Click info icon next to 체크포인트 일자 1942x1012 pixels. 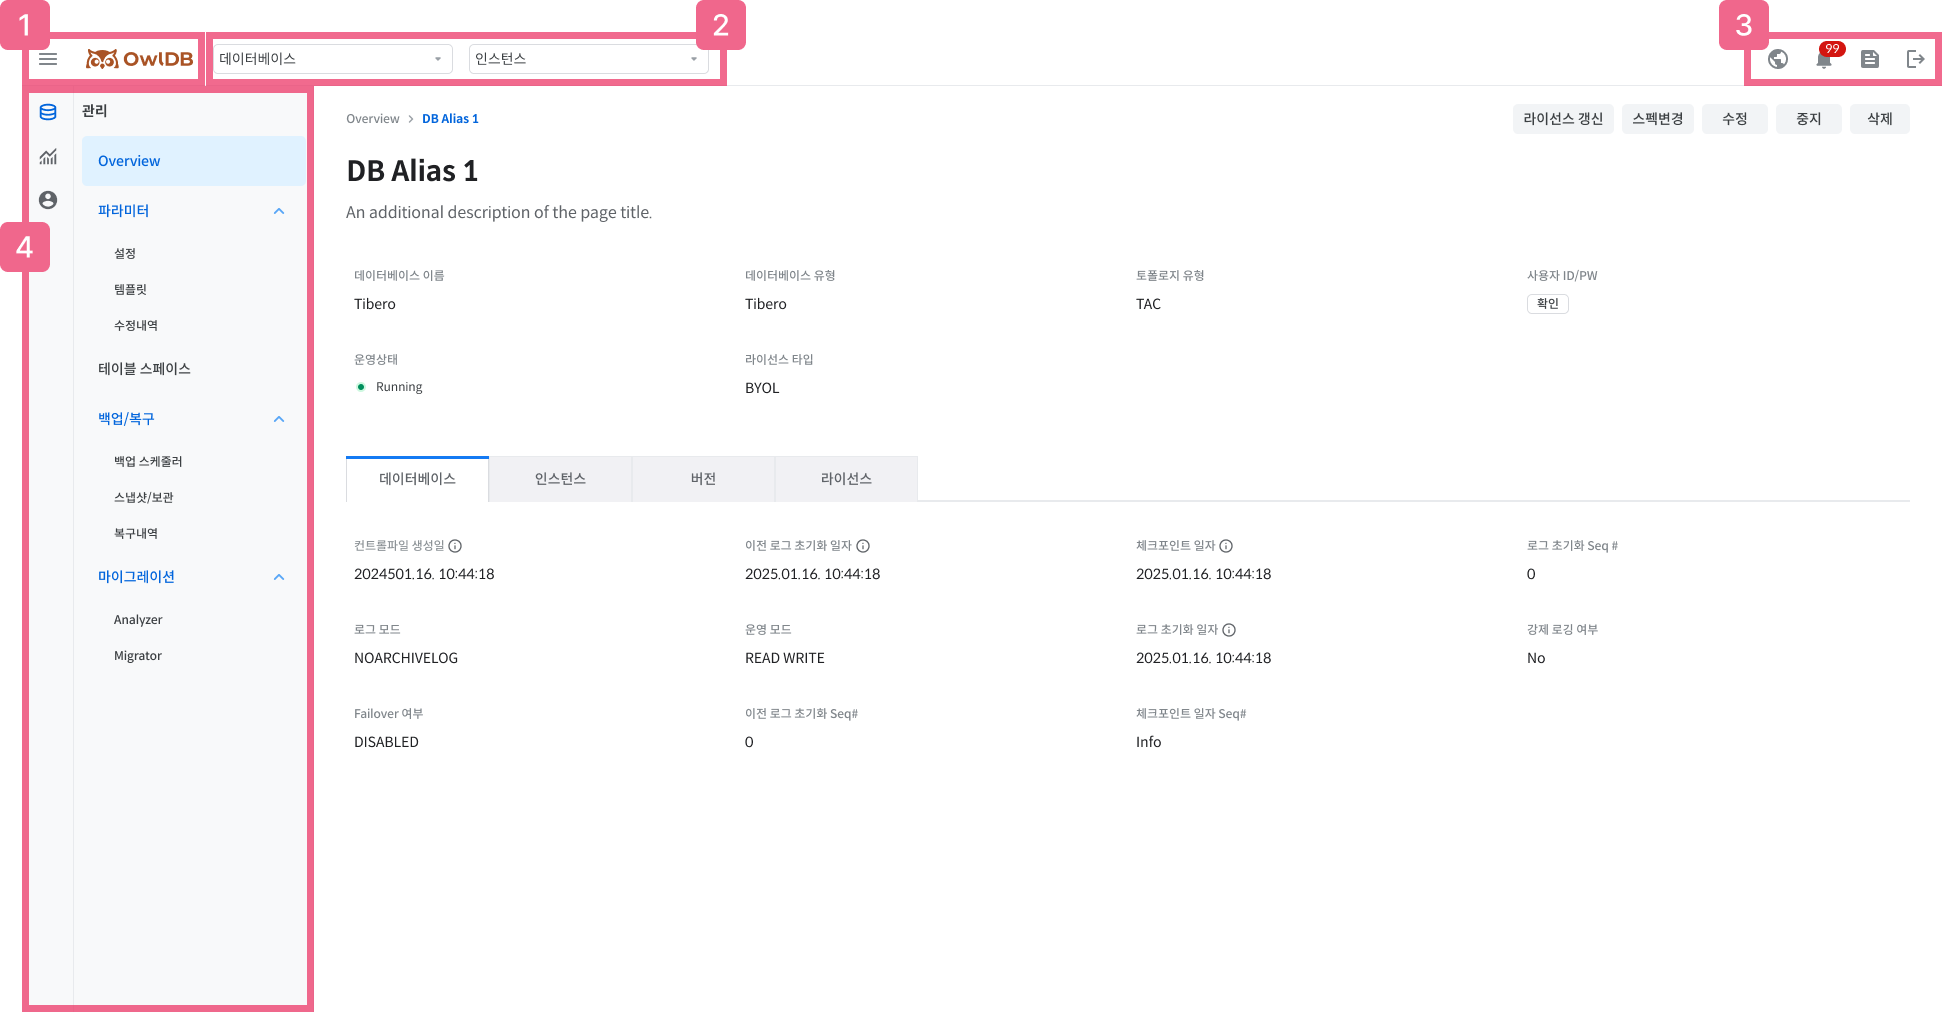click(1226, 546)
